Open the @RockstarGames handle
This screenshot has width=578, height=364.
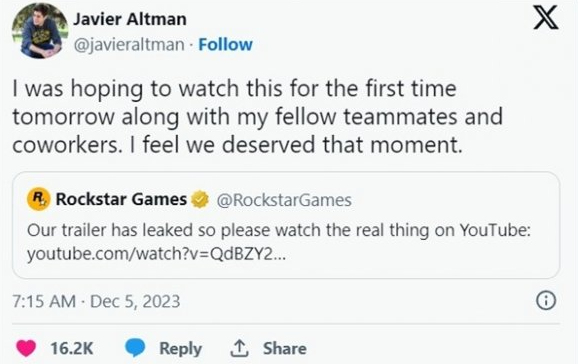coord(284,200)
